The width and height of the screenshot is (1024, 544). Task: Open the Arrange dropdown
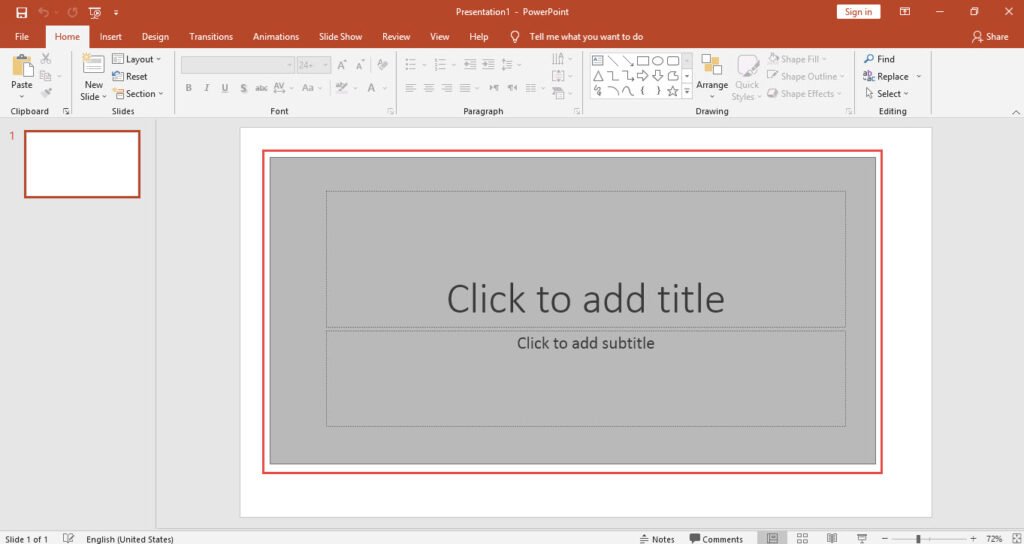[712, 77]
